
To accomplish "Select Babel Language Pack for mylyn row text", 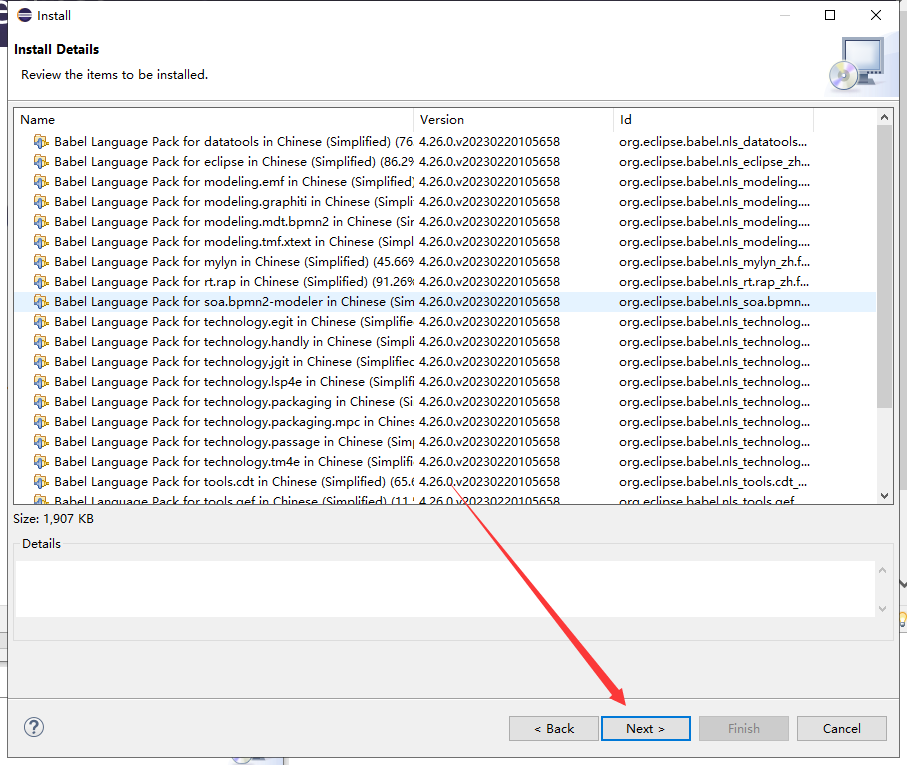I will [234, 262].
